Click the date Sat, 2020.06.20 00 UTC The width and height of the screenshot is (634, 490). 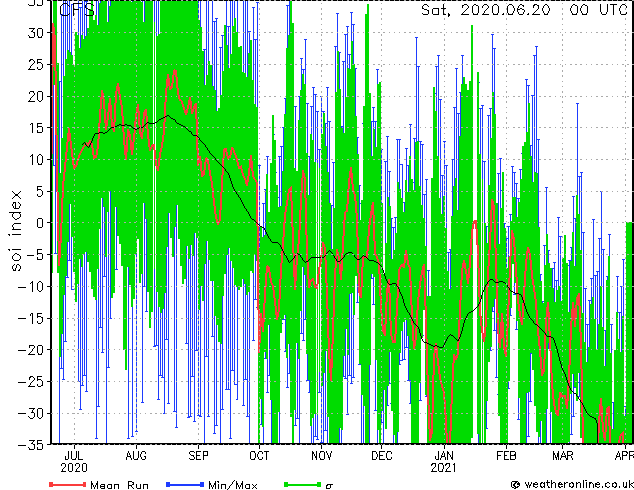pos(524,10)
